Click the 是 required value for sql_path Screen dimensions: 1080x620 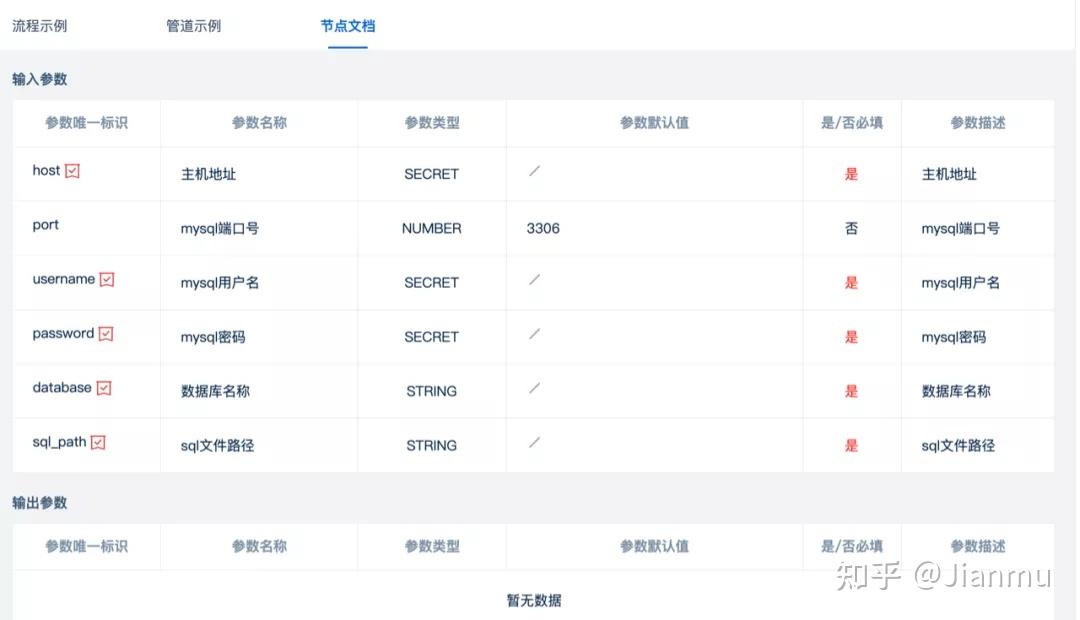(851, 446)
